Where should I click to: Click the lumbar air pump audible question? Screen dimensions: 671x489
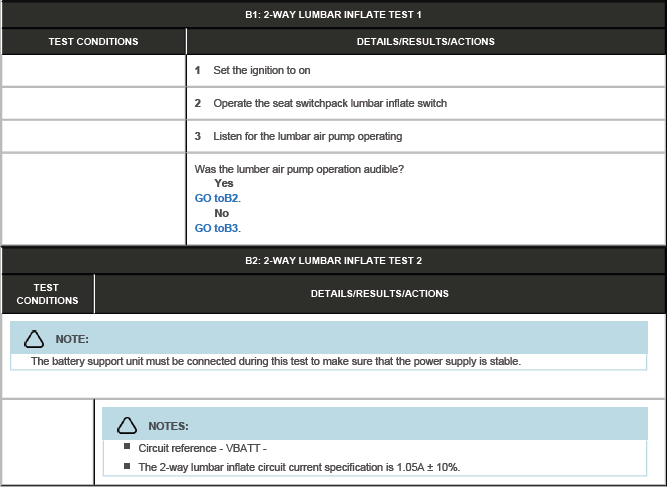(299, 169)
